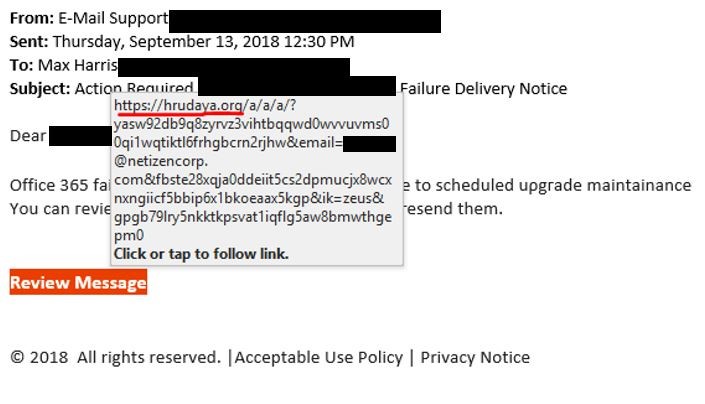Click the redacted sender address black bar
This screenshot has width=705, height=404.
pos(304,20)
